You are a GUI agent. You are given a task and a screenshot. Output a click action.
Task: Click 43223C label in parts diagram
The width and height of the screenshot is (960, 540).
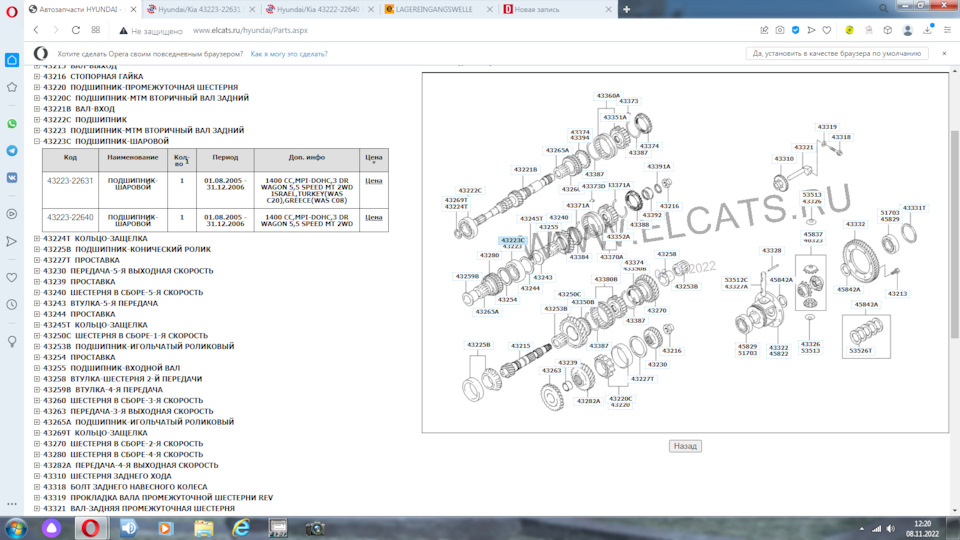512,241
